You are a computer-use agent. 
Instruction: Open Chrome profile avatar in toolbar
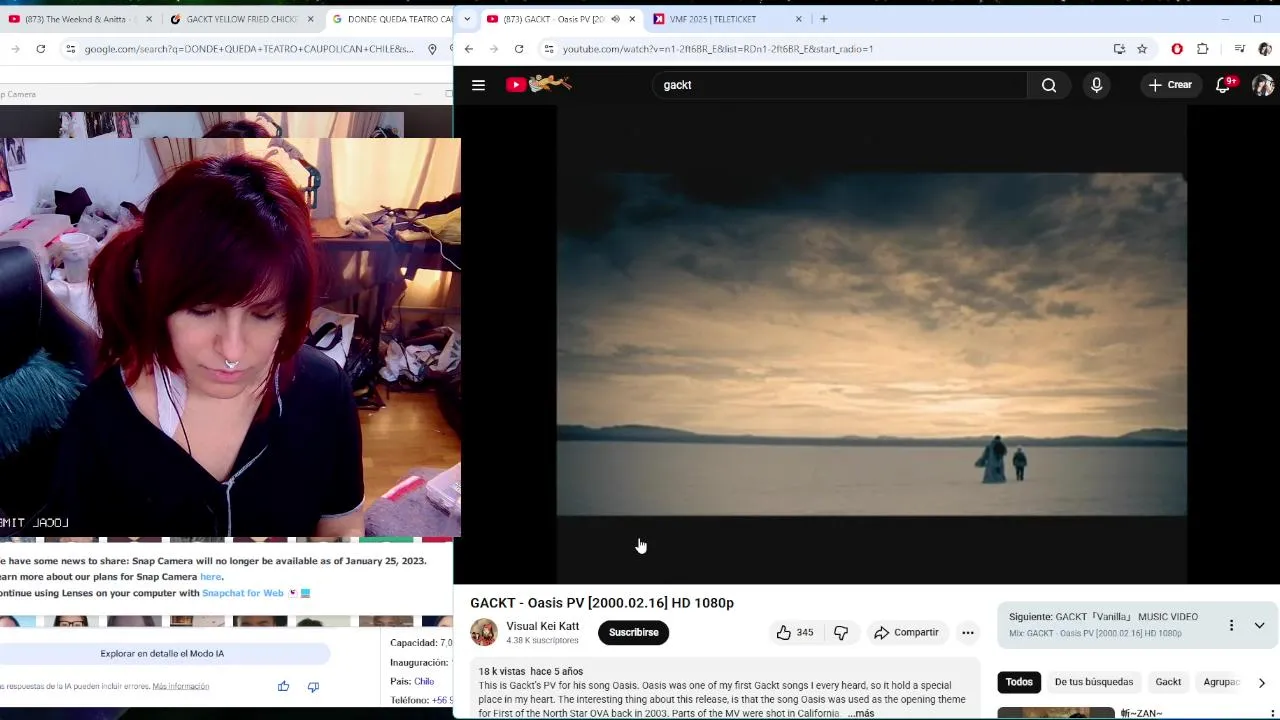(1264, 48)
